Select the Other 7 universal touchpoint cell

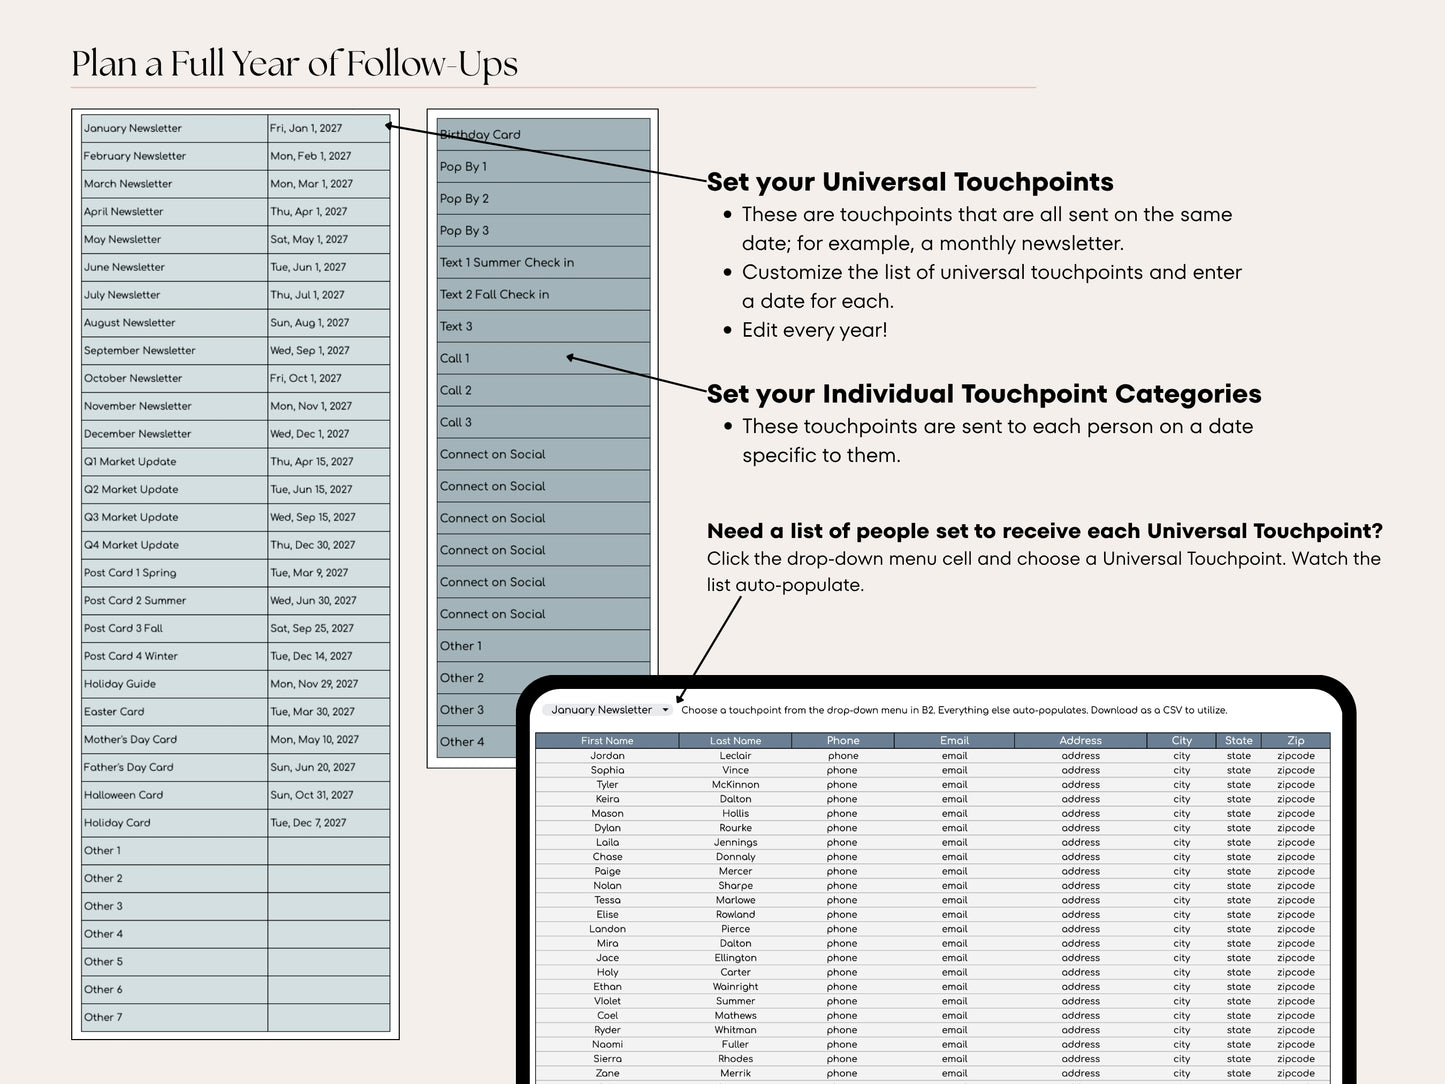click(174, 1017)
